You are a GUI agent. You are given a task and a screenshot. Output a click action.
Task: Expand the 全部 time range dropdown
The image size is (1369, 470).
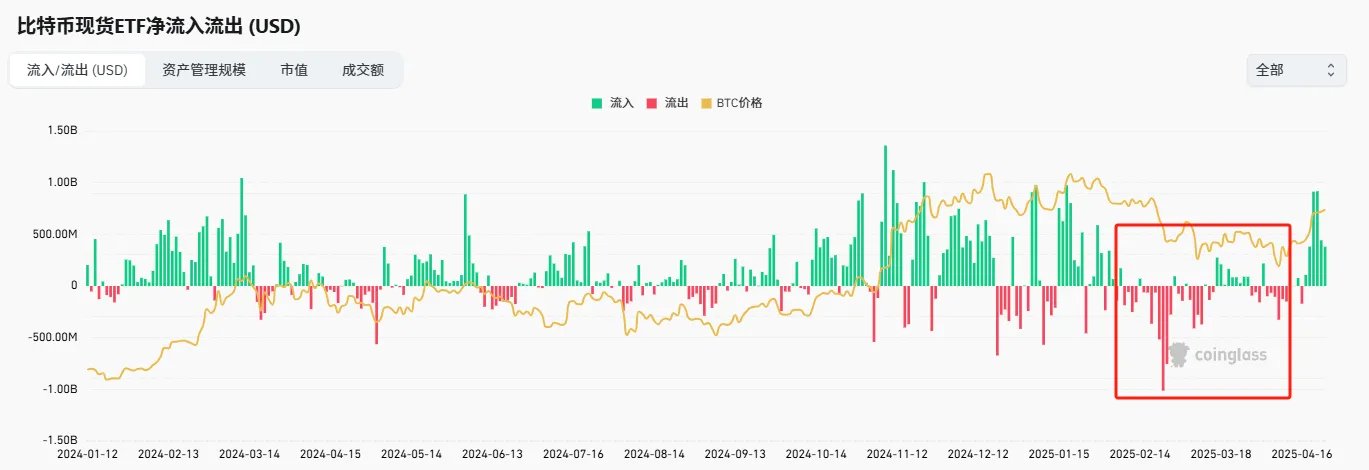coord(1296,70)
